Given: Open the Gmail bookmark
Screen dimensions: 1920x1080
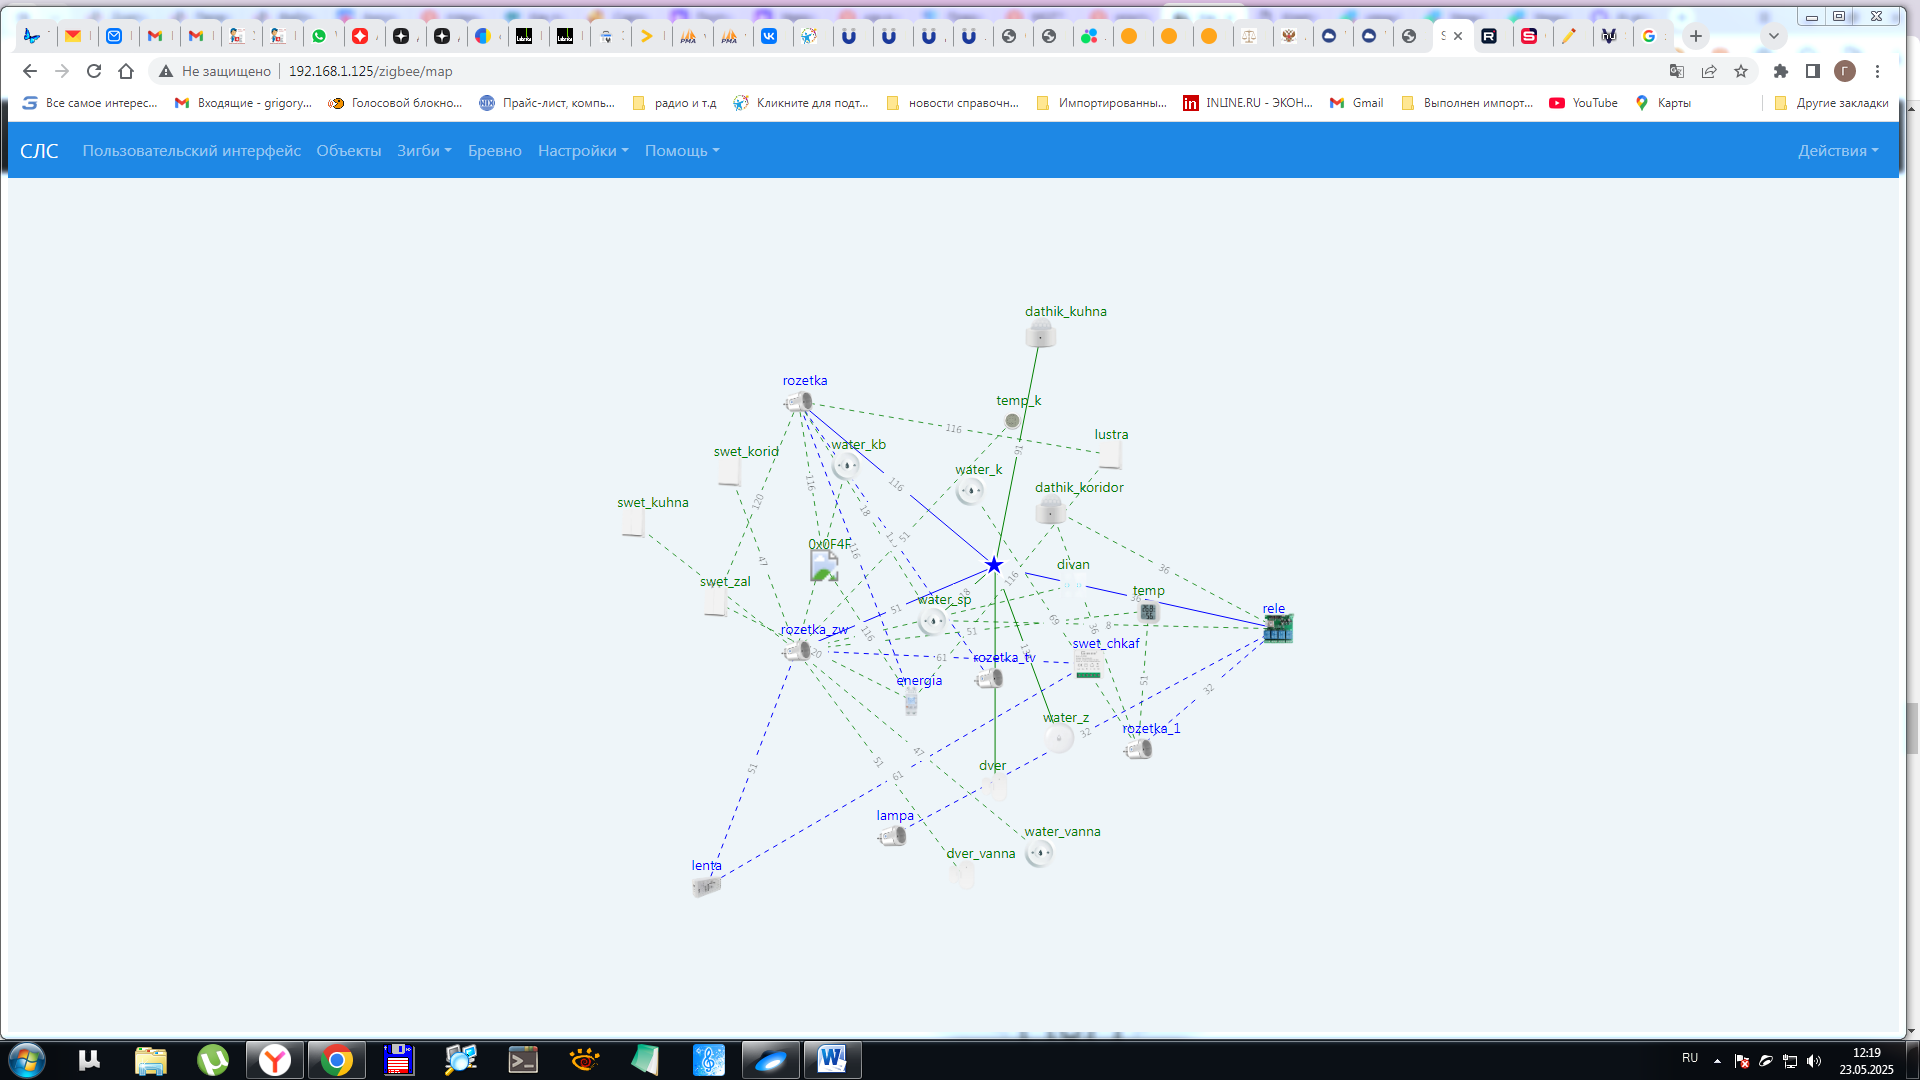Looking at the screenshot, I should tap(1356, 103).
